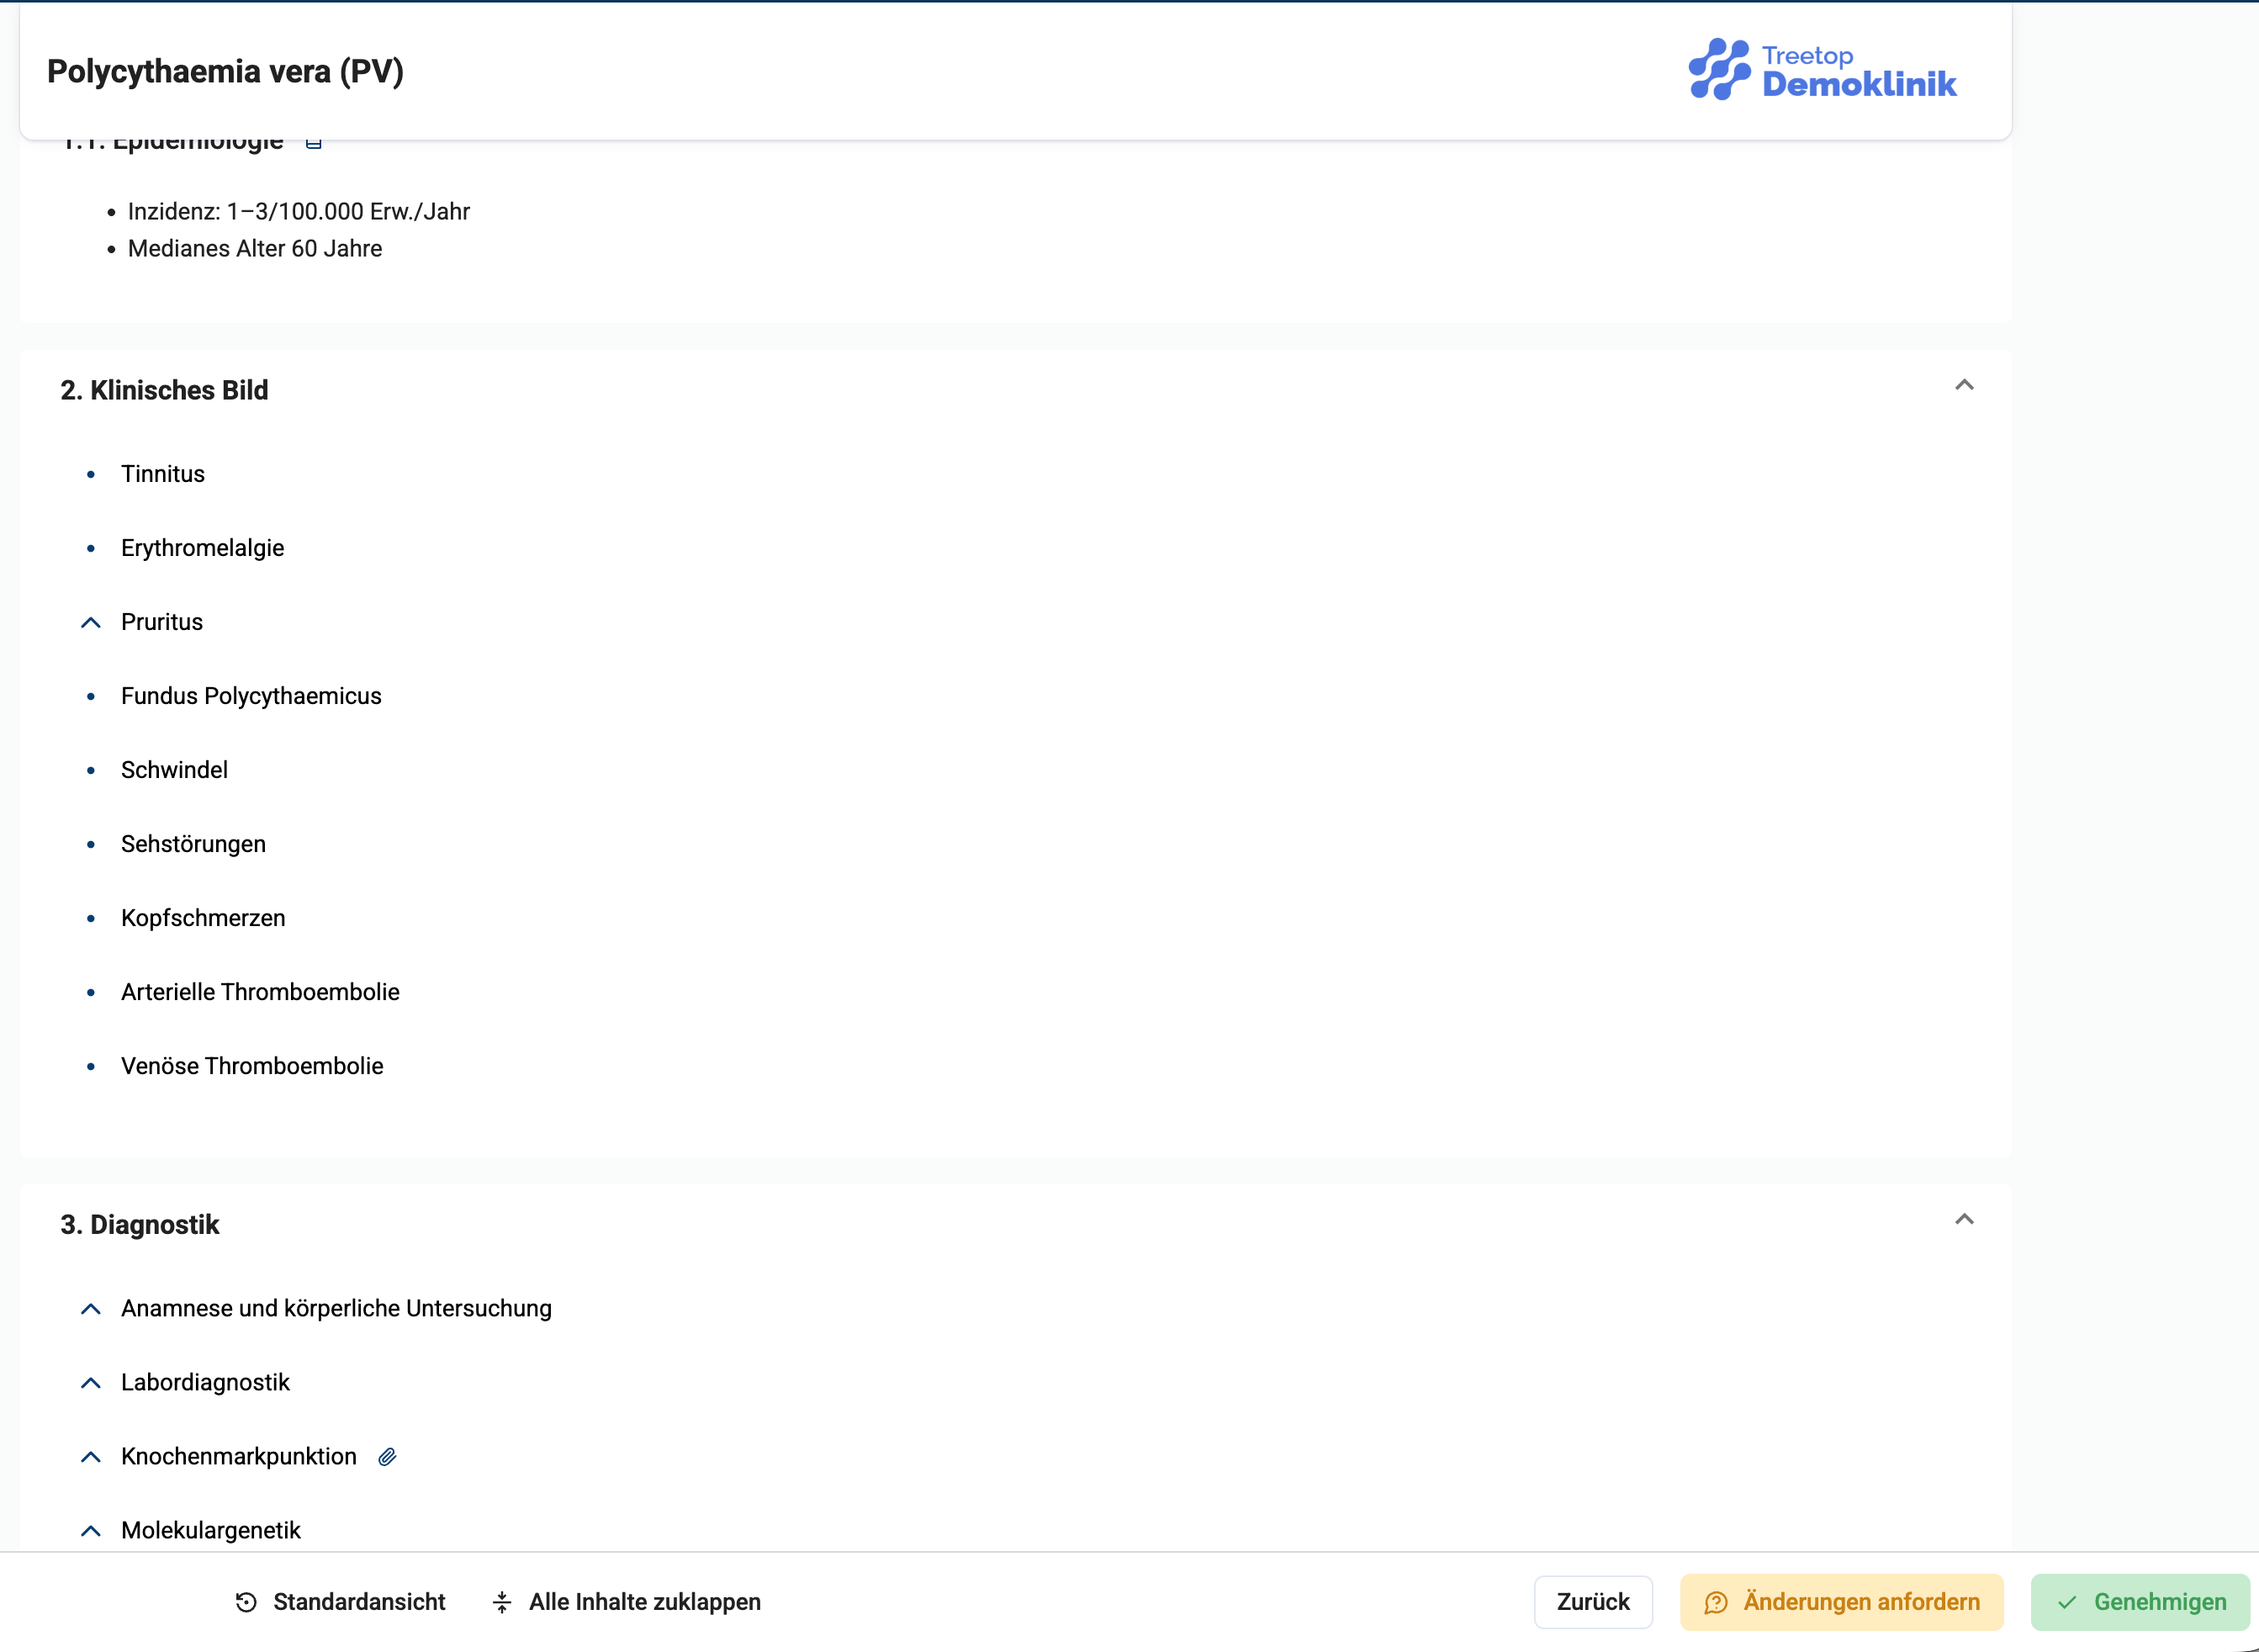Viewport: 2259px width, 1652px height.
Task: Click the speech bubble icon in Änderungen anfordern
Action: pos(1716,1602)
